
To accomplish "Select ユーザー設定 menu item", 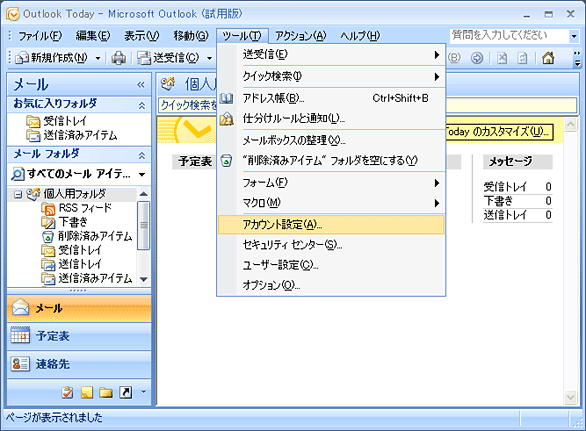I will (x=331, y=265).
